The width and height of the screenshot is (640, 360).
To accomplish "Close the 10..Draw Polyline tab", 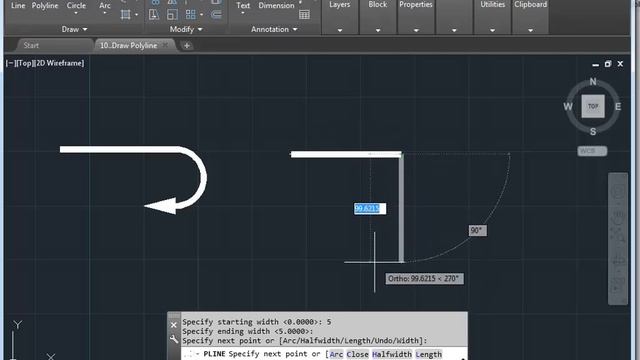I will [165, 45].
